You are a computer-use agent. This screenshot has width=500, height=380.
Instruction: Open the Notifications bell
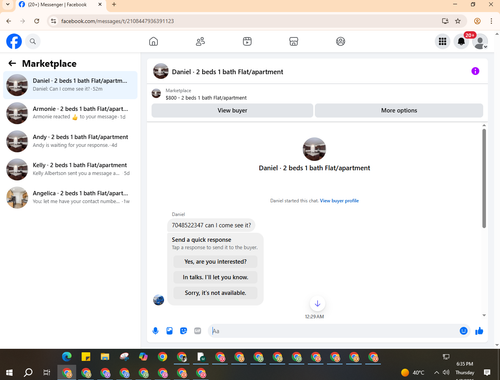(461, 41)
